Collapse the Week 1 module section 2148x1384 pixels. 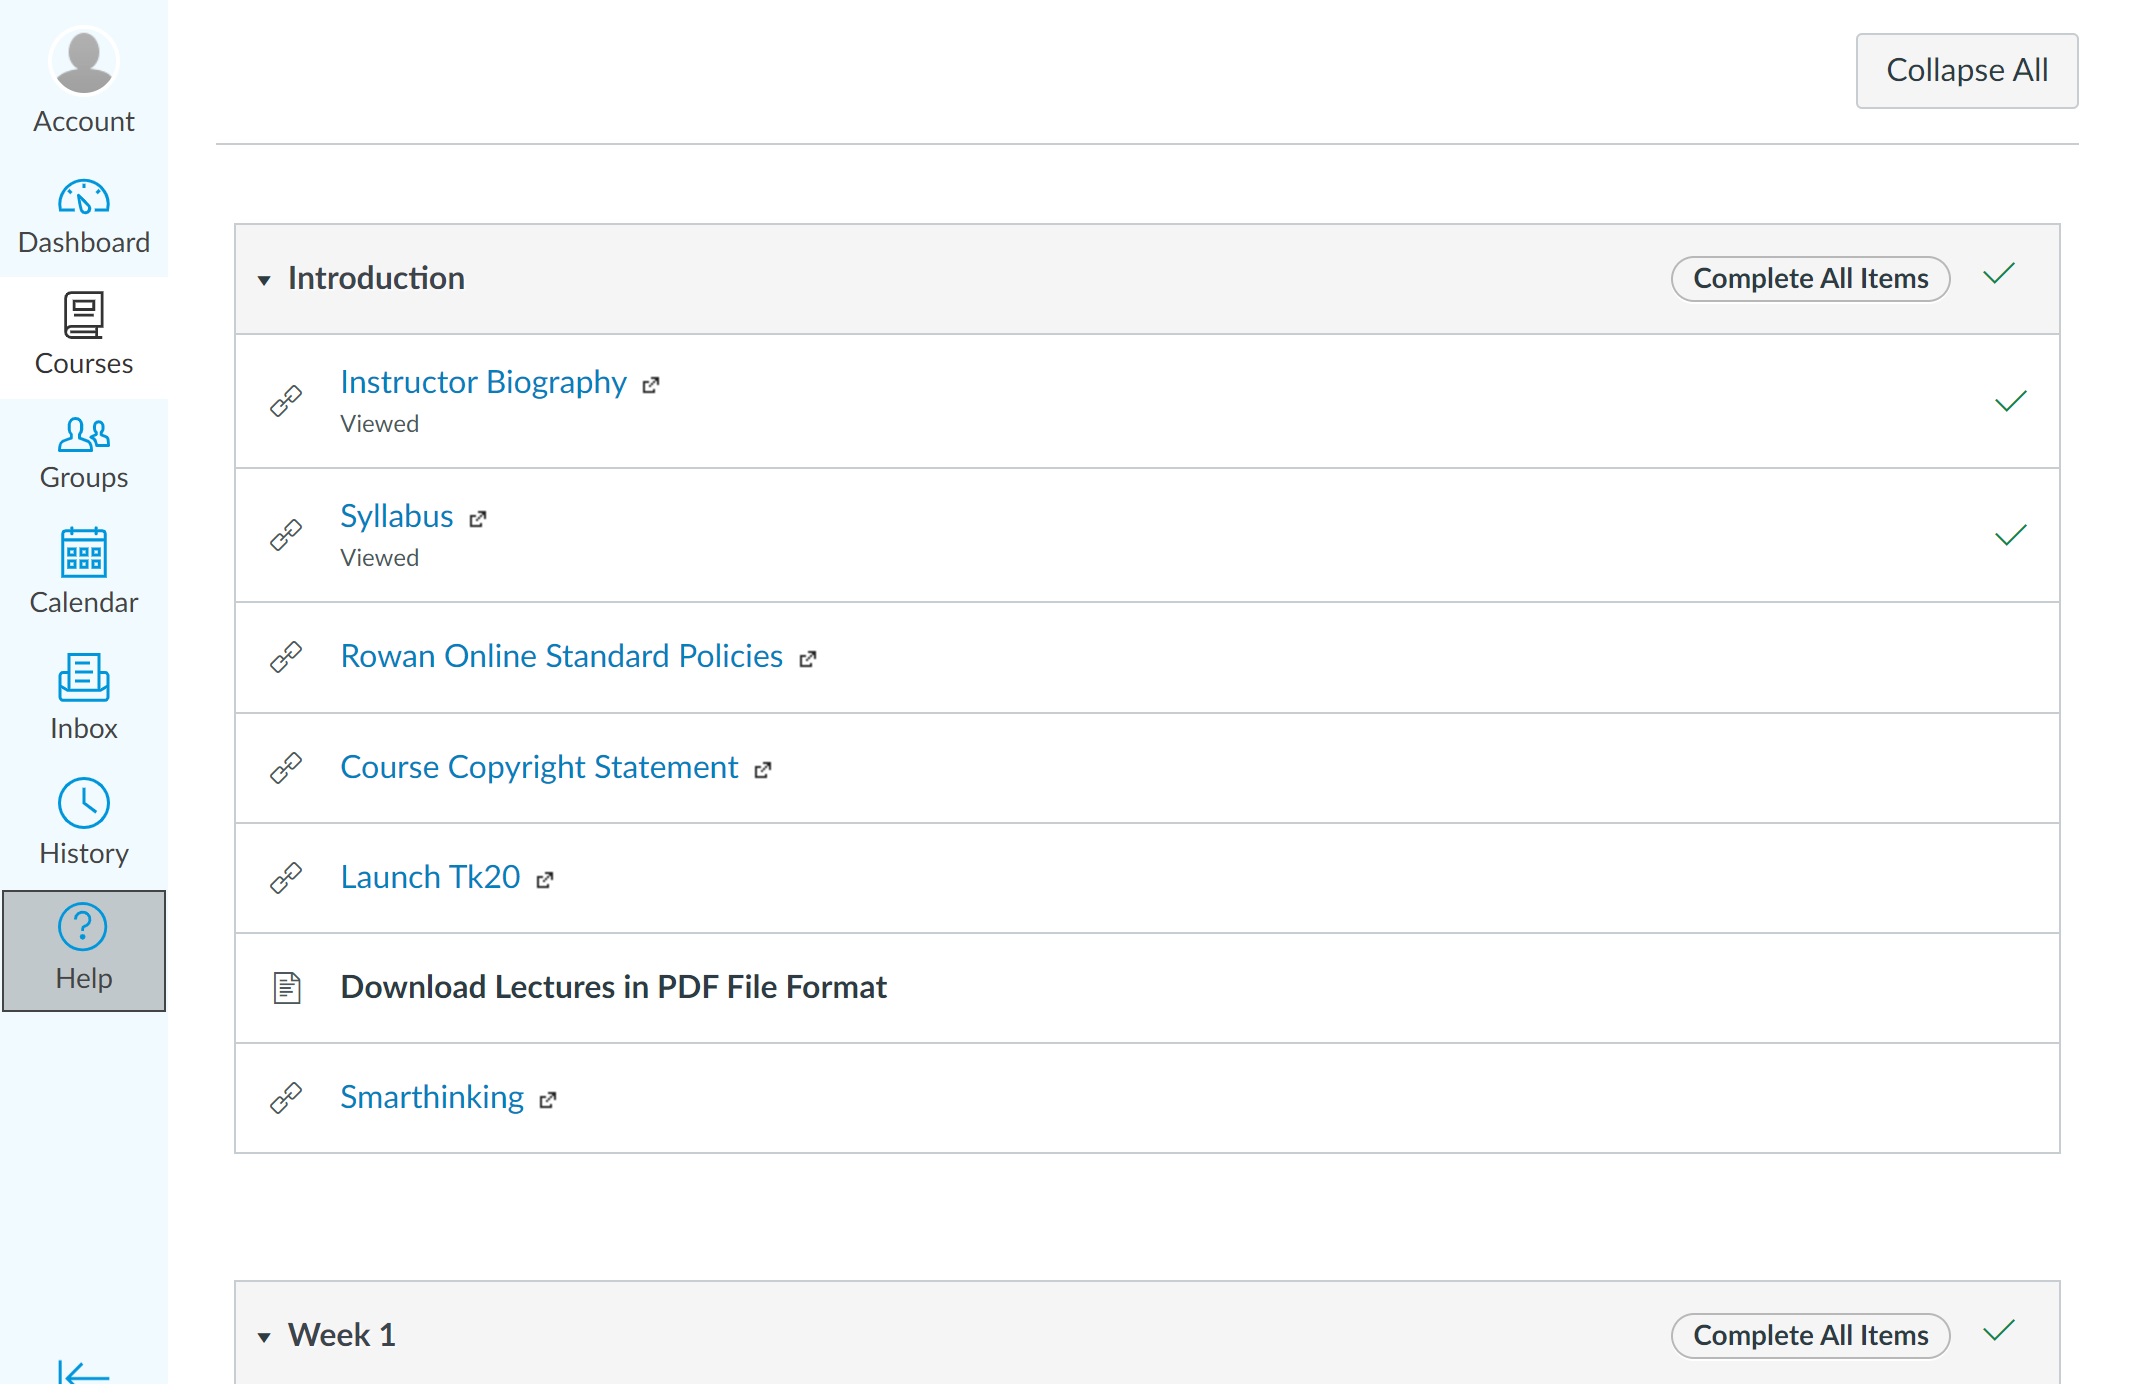[263, 1336]
